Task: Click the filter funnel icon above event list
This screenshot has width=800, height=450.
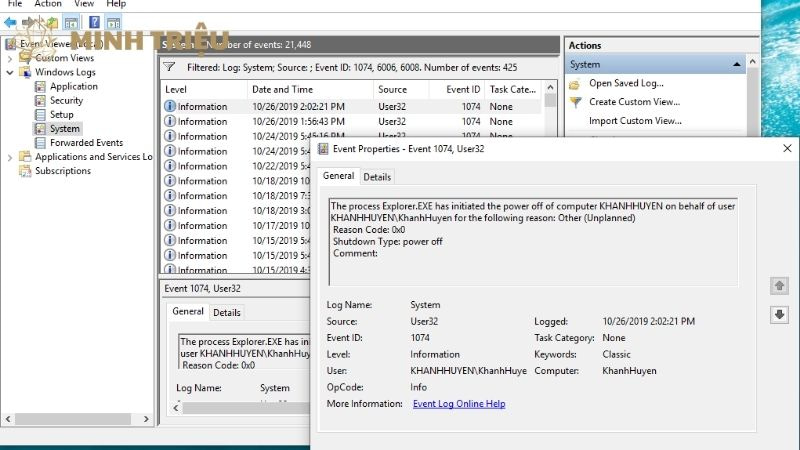Action: tap(168, 67)
